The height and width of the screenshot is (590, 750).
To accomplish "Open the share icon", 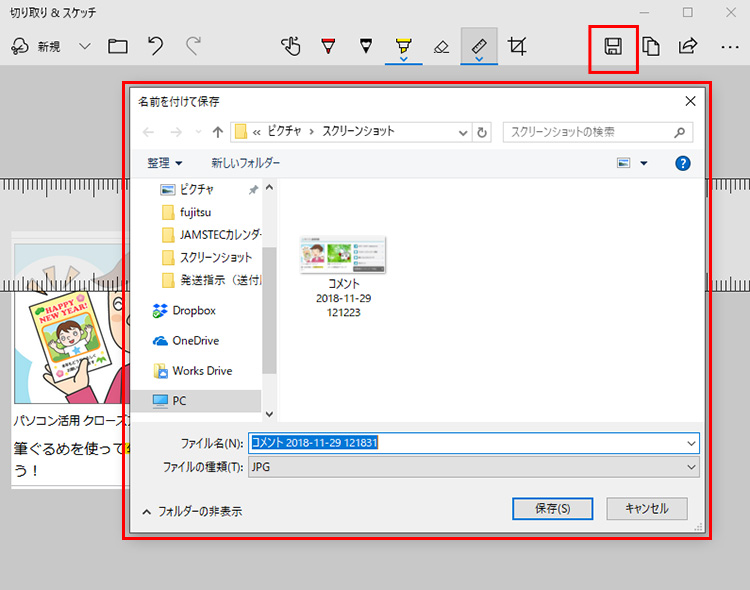I will point(688,47).
